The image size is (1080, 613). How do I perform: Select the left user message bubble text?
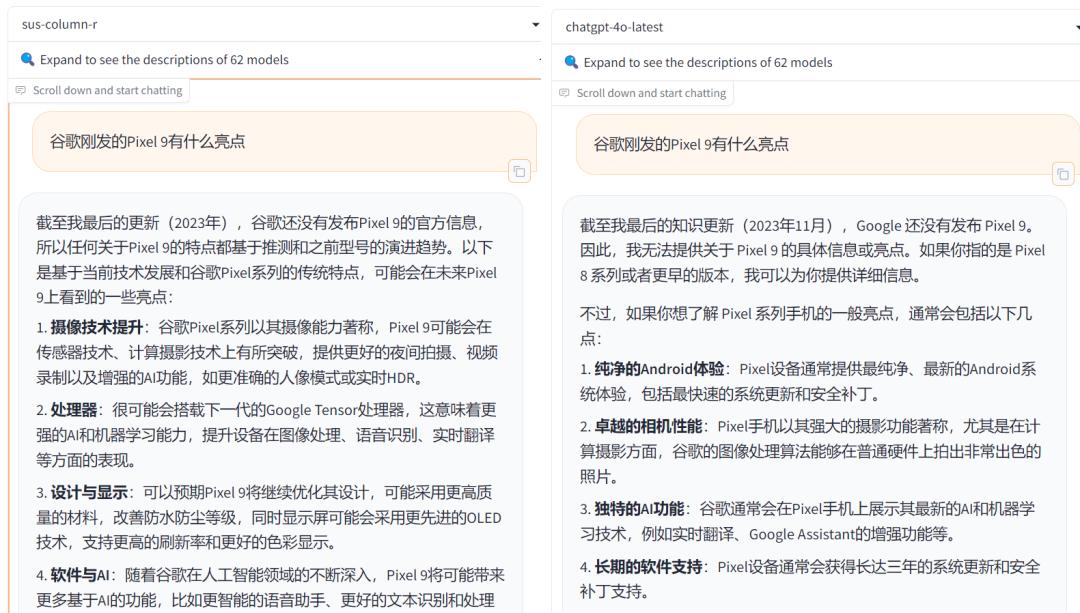(148, 141)
